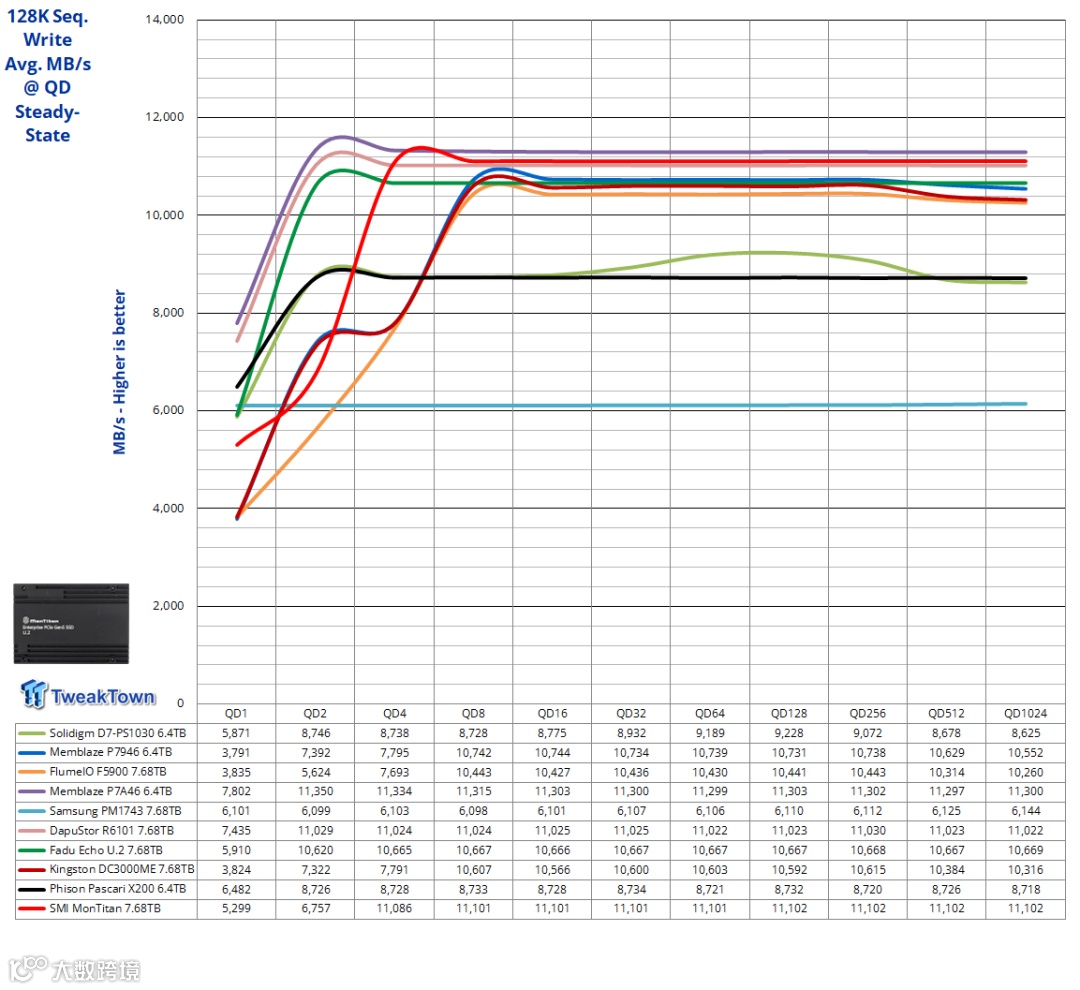Click the TweakTown logo
This screenshot has height=990, width=1080.
[x=87, y=695]
